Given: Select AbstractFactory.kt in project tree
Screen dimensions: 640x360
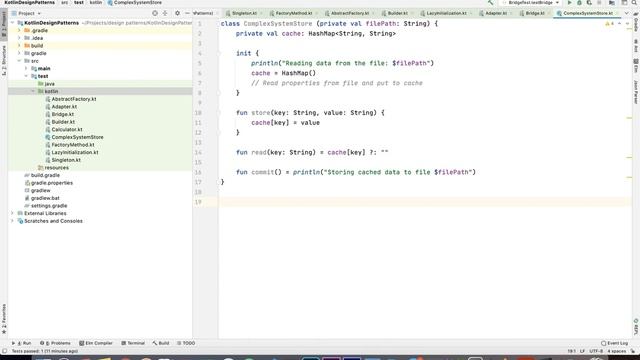Looking at the screenshot, I should pyautogui.click(x=73, y=99).
